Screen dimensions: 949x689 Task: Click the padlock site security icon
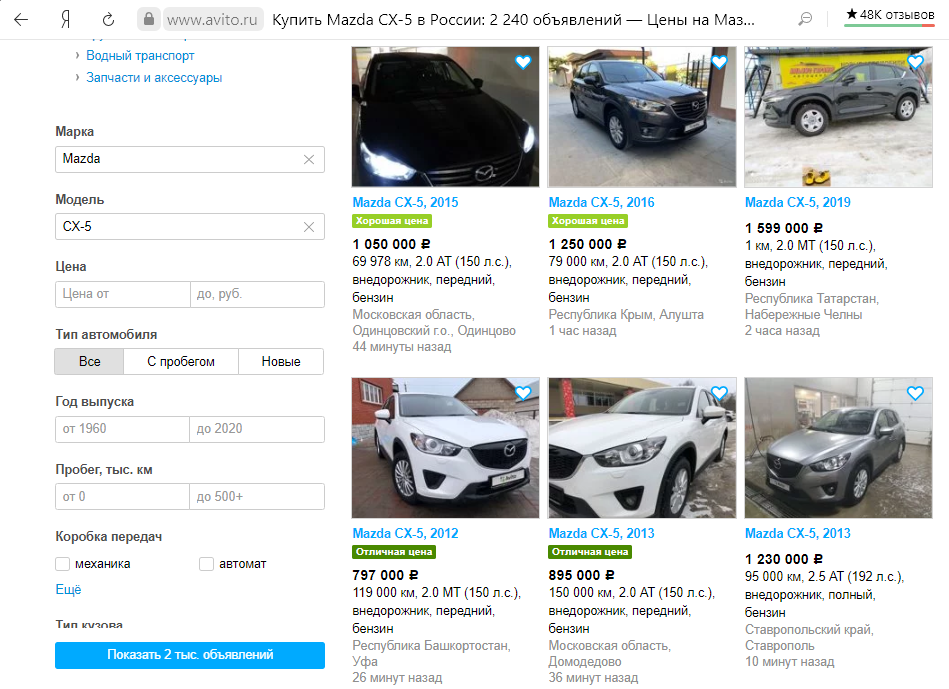(148, 19)
